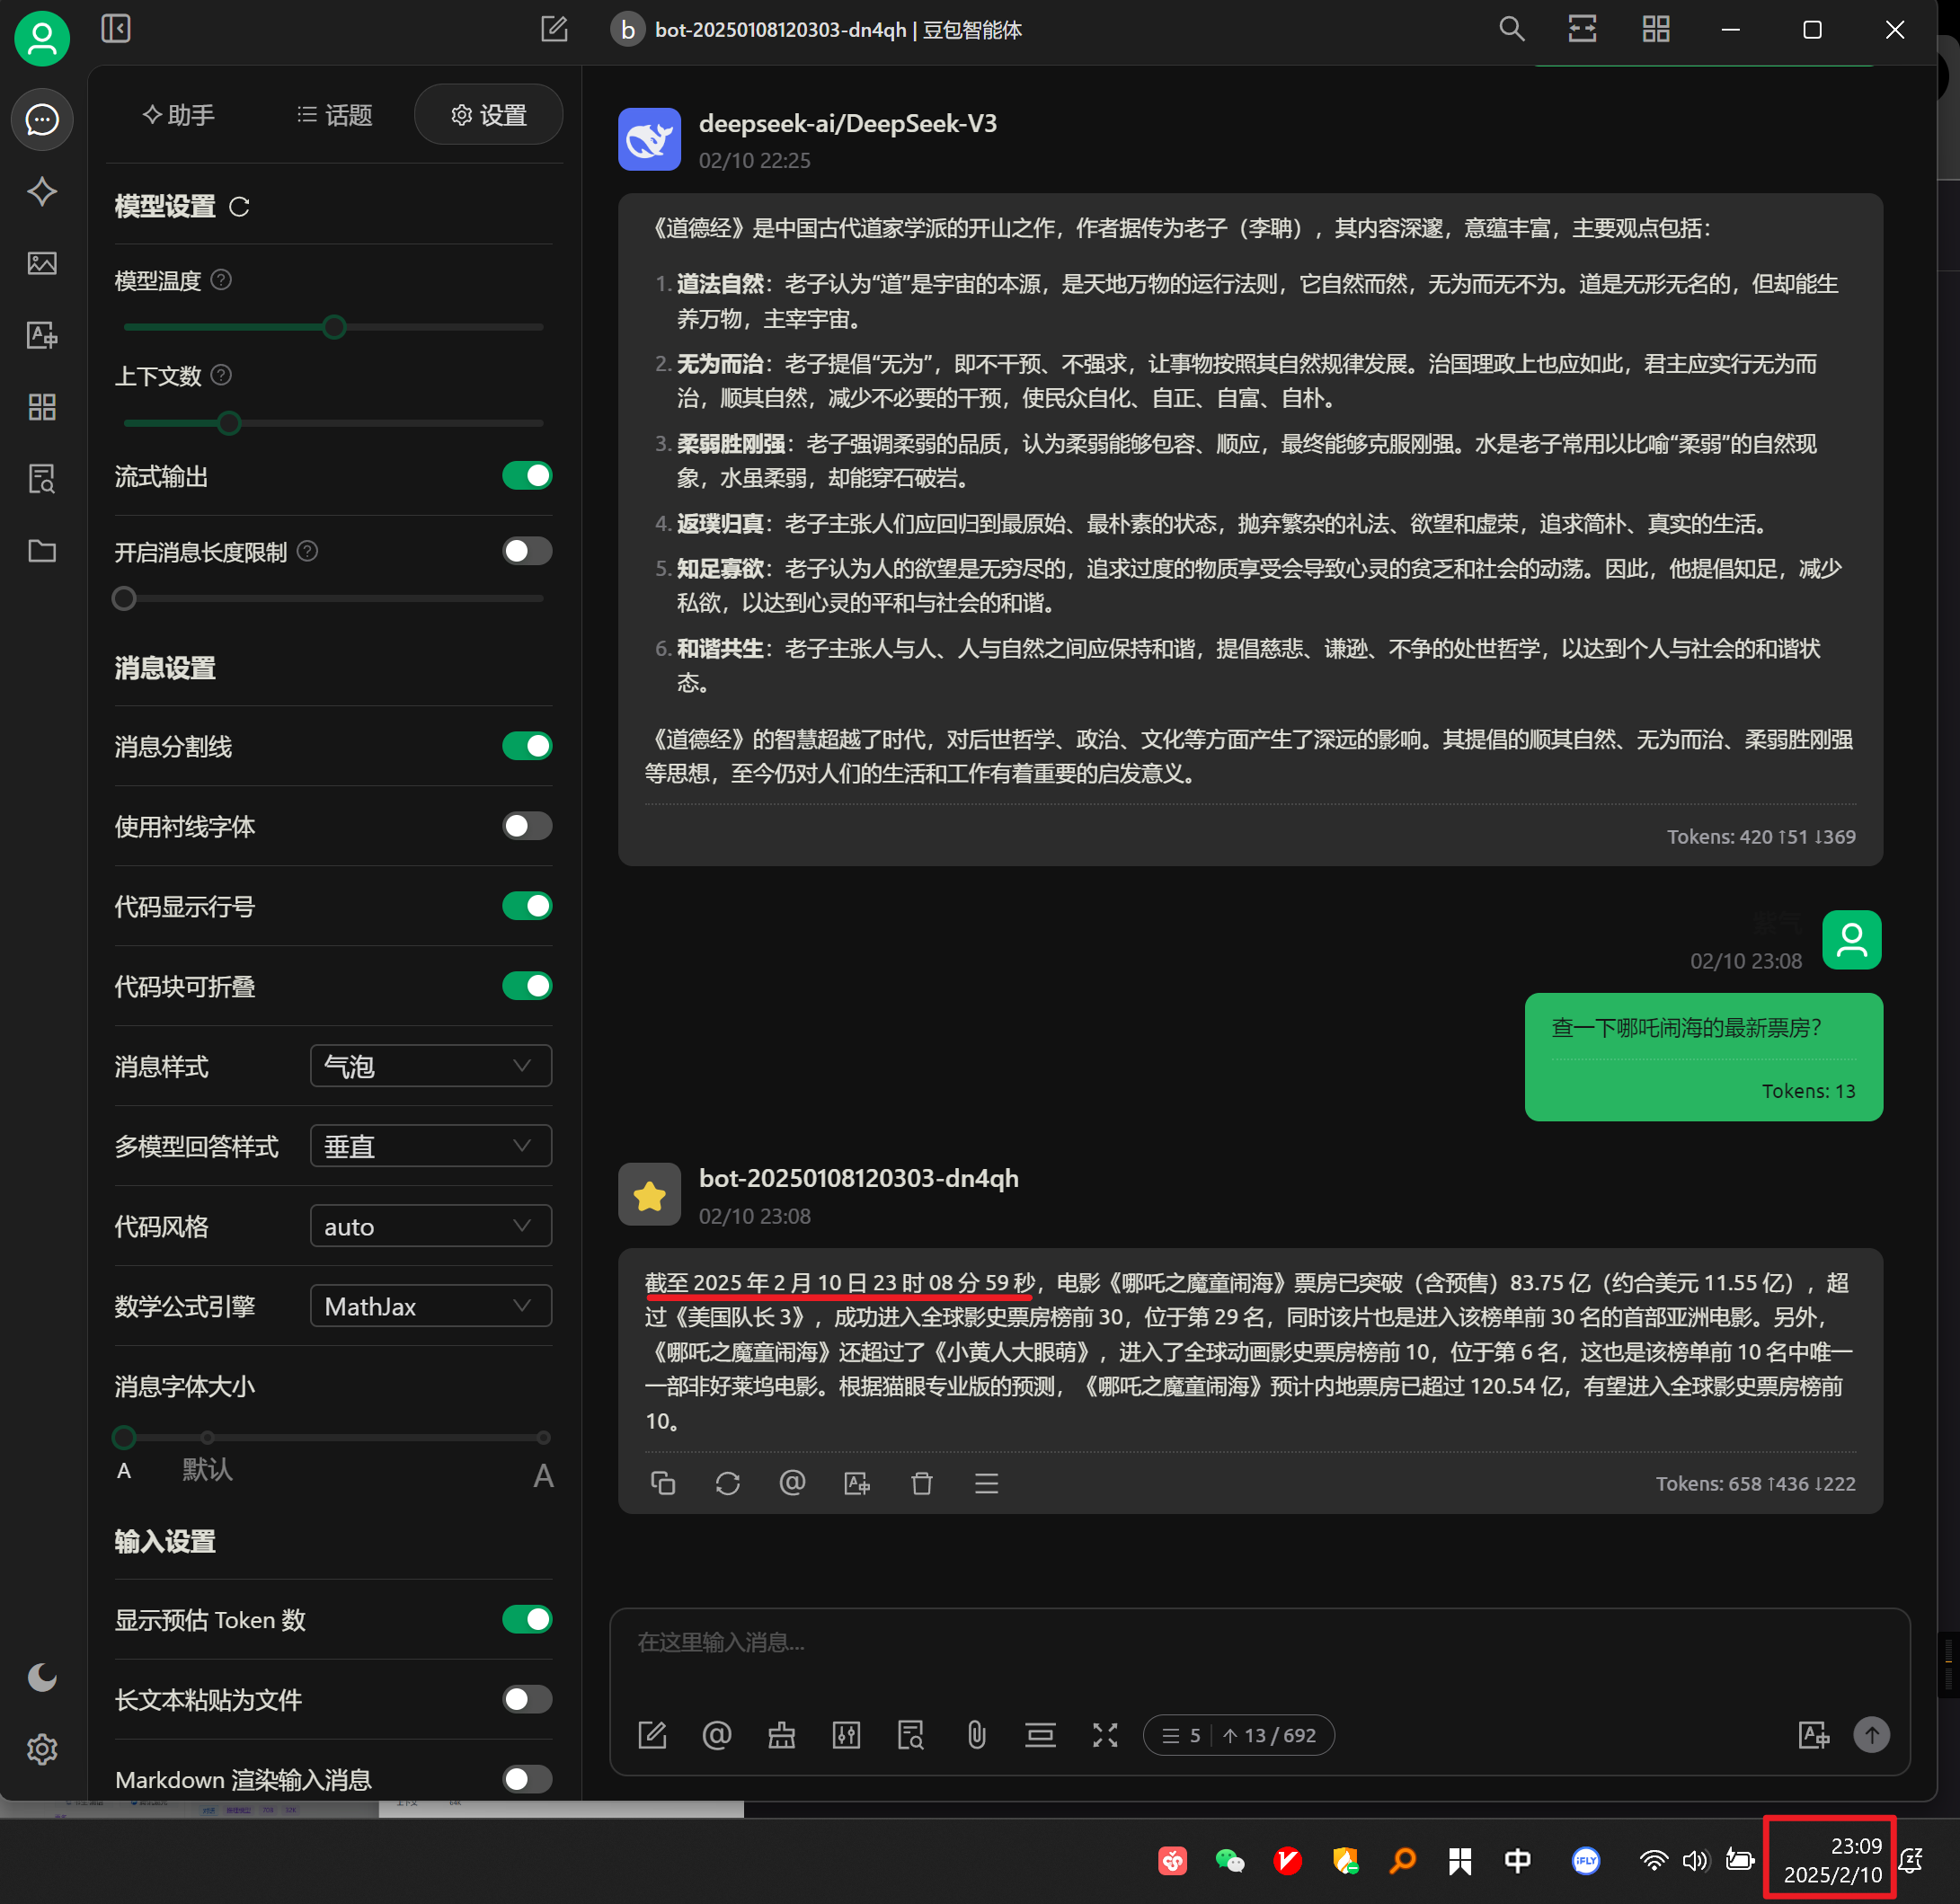Click the help icon next to 上下文数
Viewport: 1960px width, 1904px height.
click(222, 375)
